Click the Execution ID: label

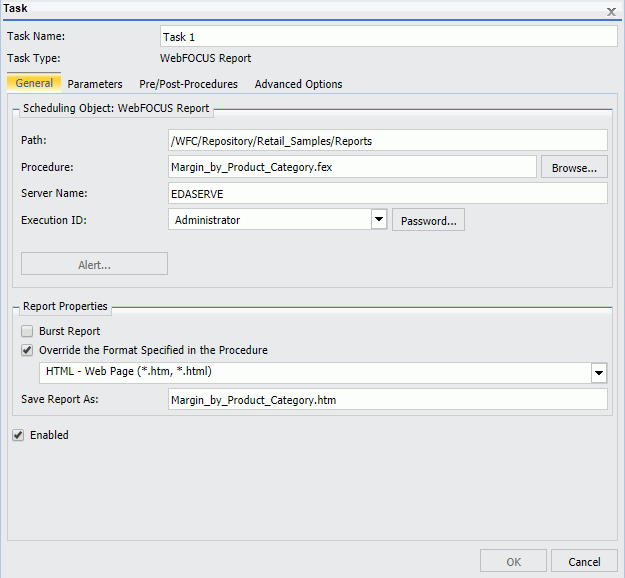click(x=54, y=220)
